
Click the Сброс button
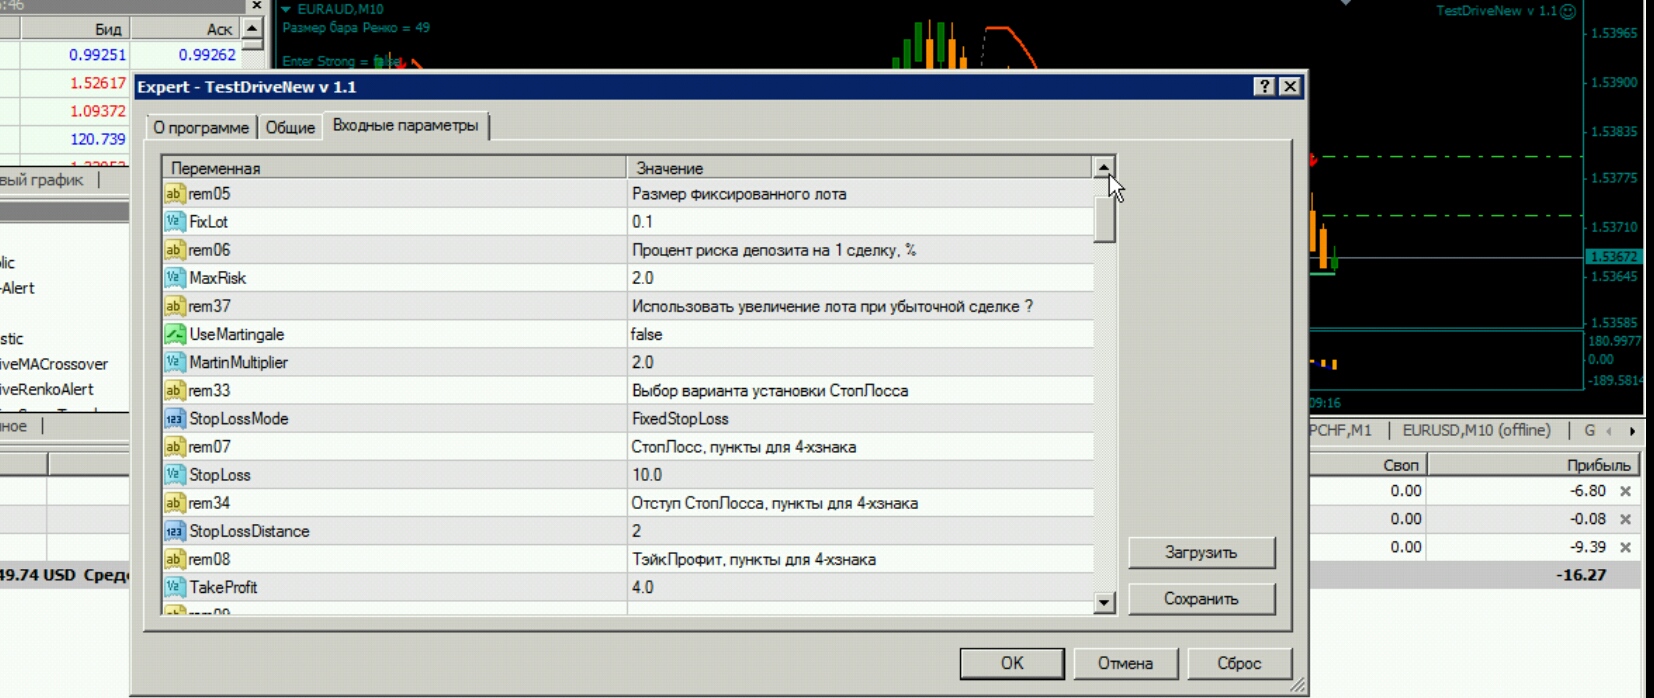[x=1239, y=663]
